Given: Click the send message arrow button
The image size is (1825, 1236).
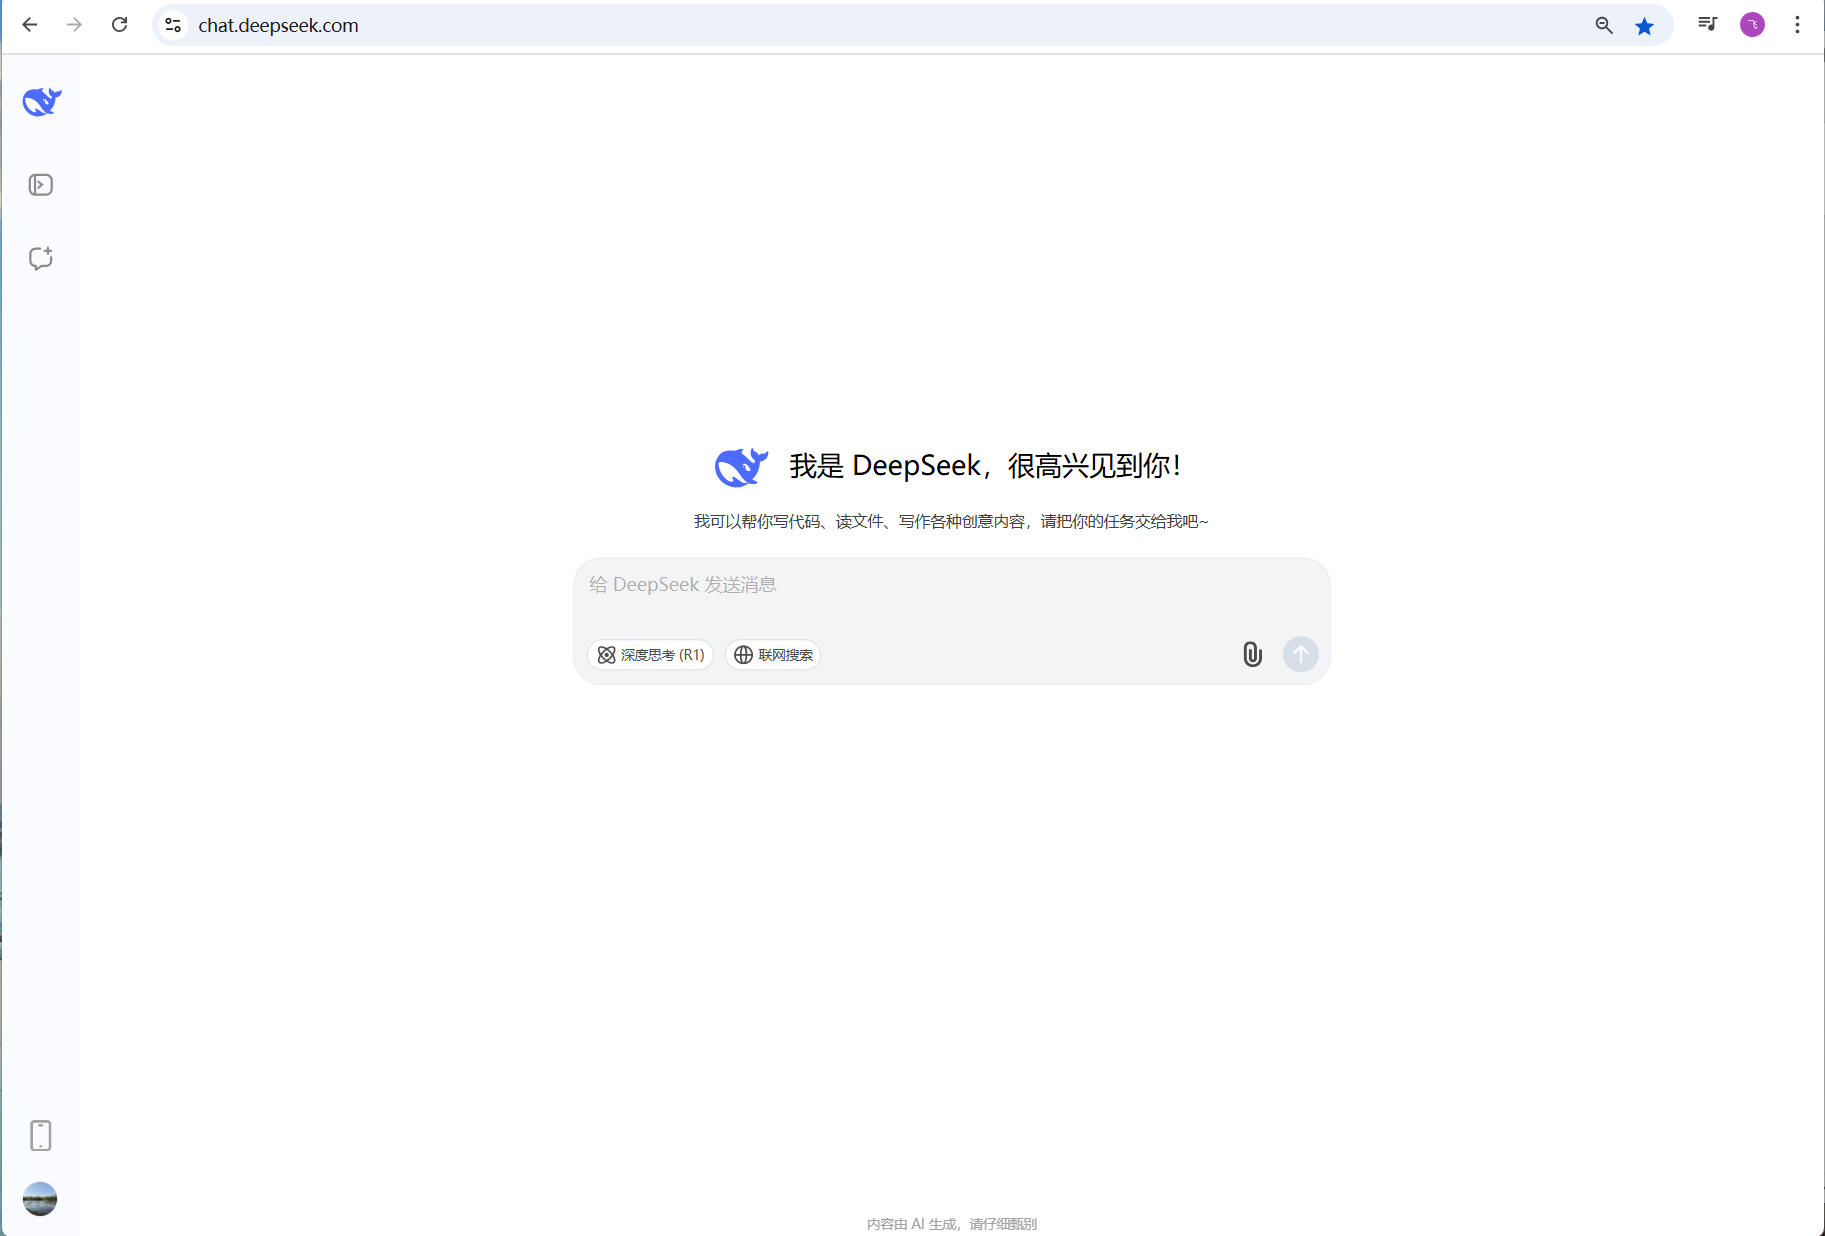Looking at the screenshot, I should click(1301, 654).
